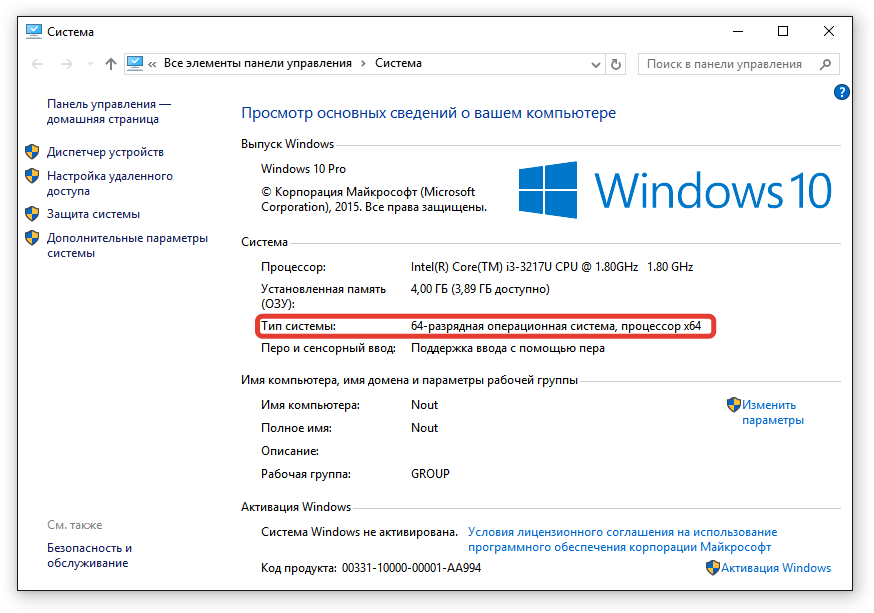
Task: Click shield icon beside Защита системы
Action: click(32, 213)
